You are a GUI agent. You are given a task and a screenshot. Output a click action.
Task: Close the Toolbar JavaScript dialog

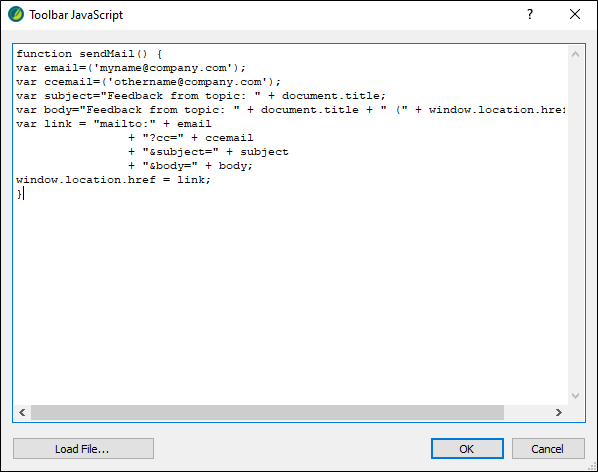click(575, 14)
